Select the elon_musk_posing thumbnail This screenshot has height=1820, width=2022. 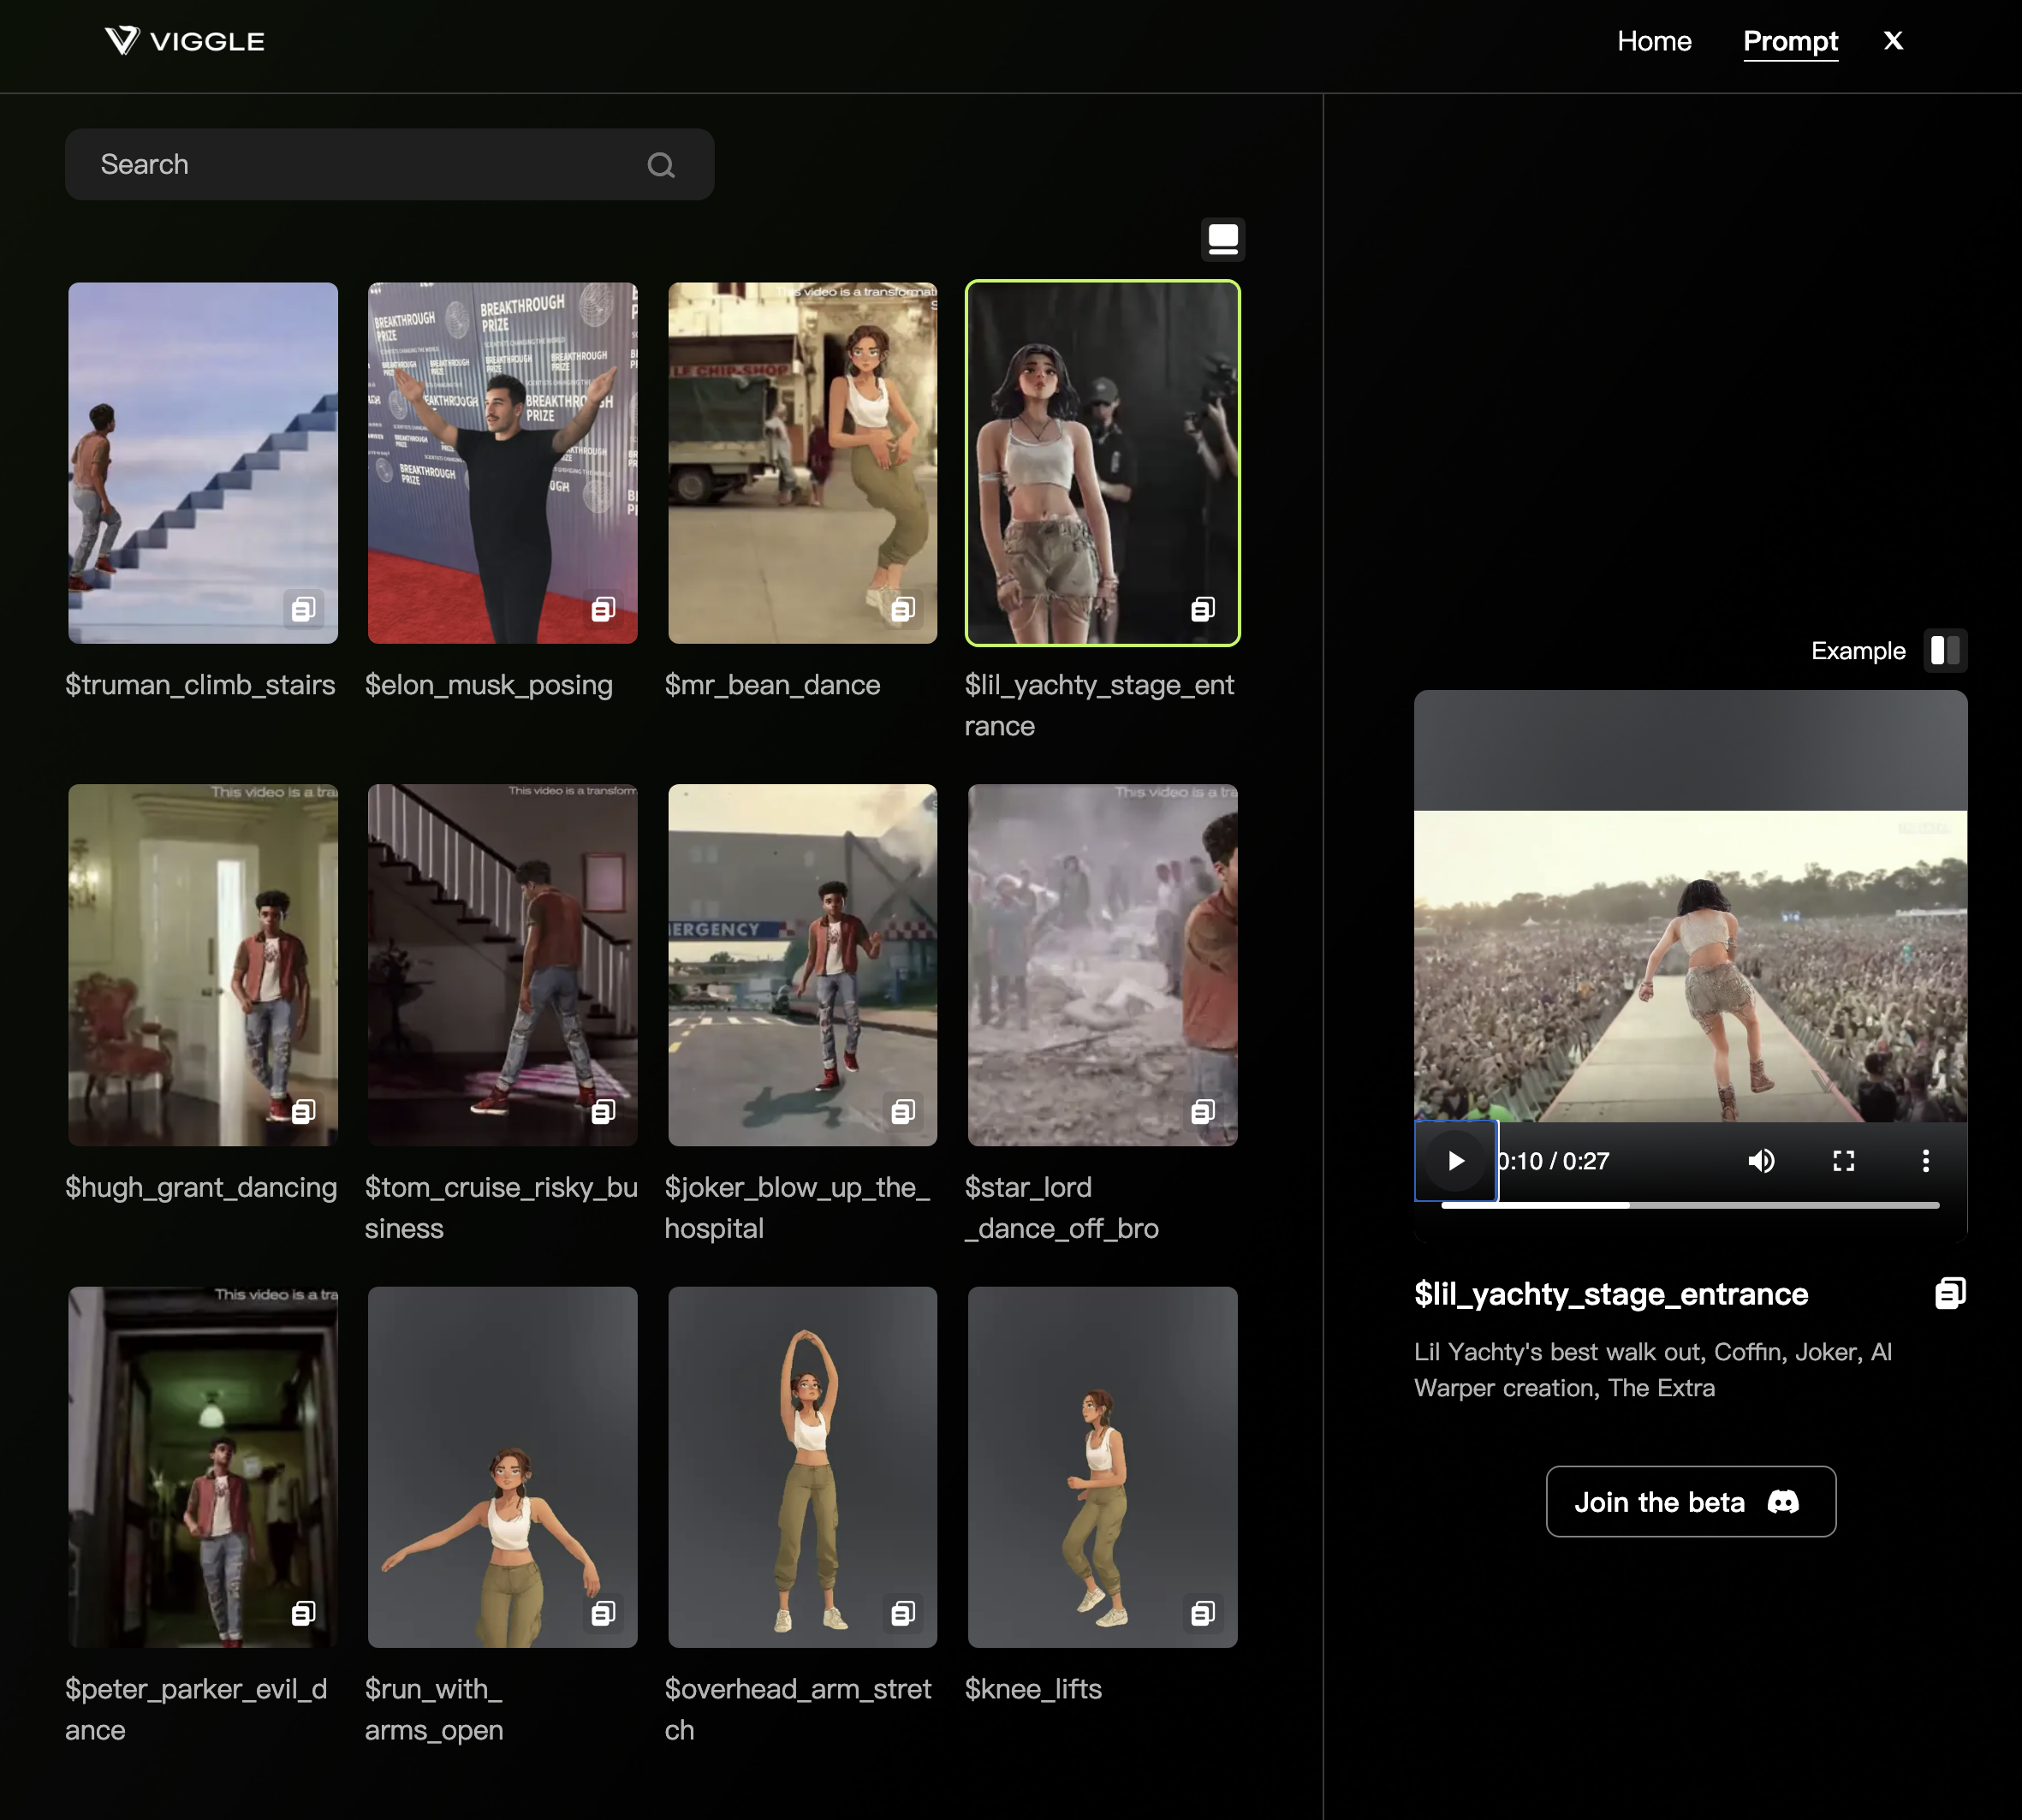pos(502,463)
